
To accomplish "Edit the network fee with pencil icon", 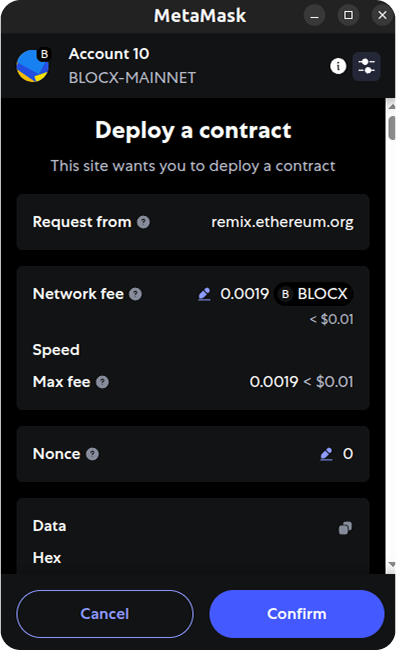I will pyautogui.click(x=204, y=294).
